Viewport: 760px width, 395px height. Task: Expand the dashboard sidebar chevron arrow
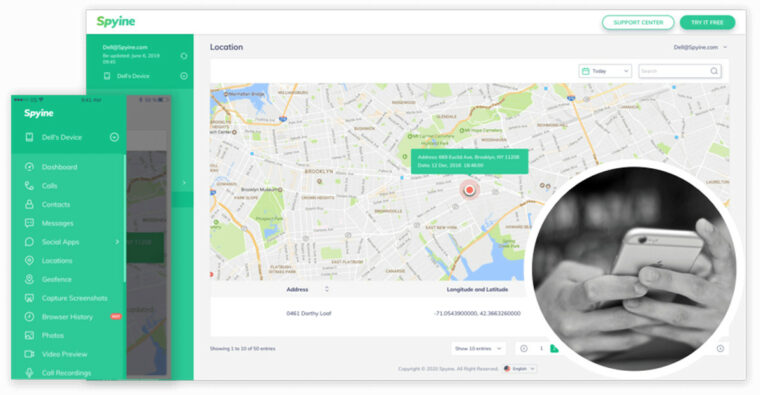pyautogui.click(x=184, y=183)
